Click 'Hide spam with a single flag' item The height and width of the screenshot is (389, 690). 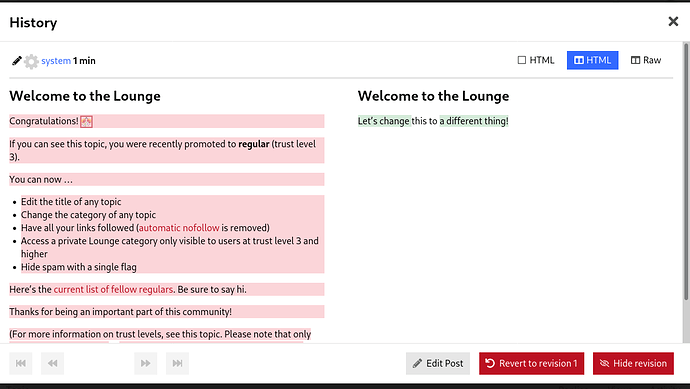[79, 267]
